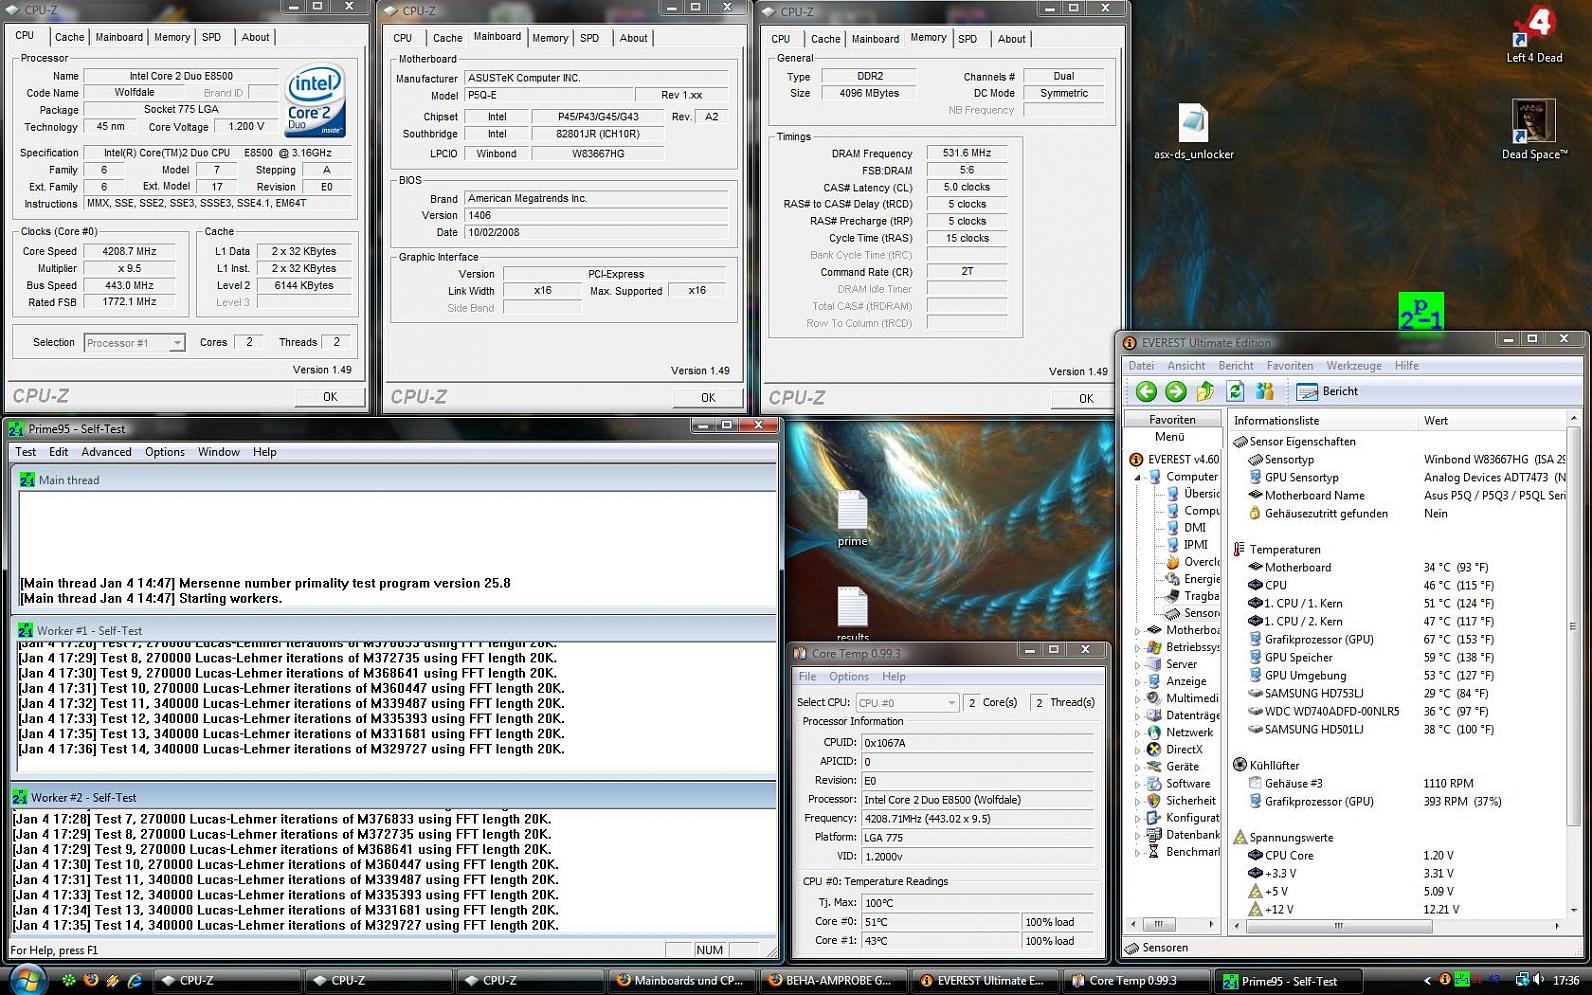Switch to EVEREST Ultimate taskbar button
Image resolution: width=1592 pixels, height=995 pixels.
(x=984, y=981)
